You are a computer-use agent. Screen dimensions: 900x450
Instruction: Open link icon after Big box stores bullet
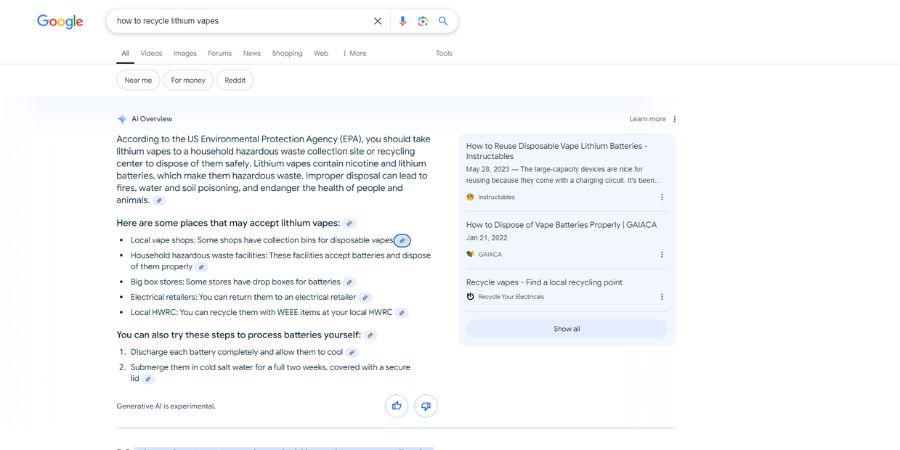click(350, 282)
